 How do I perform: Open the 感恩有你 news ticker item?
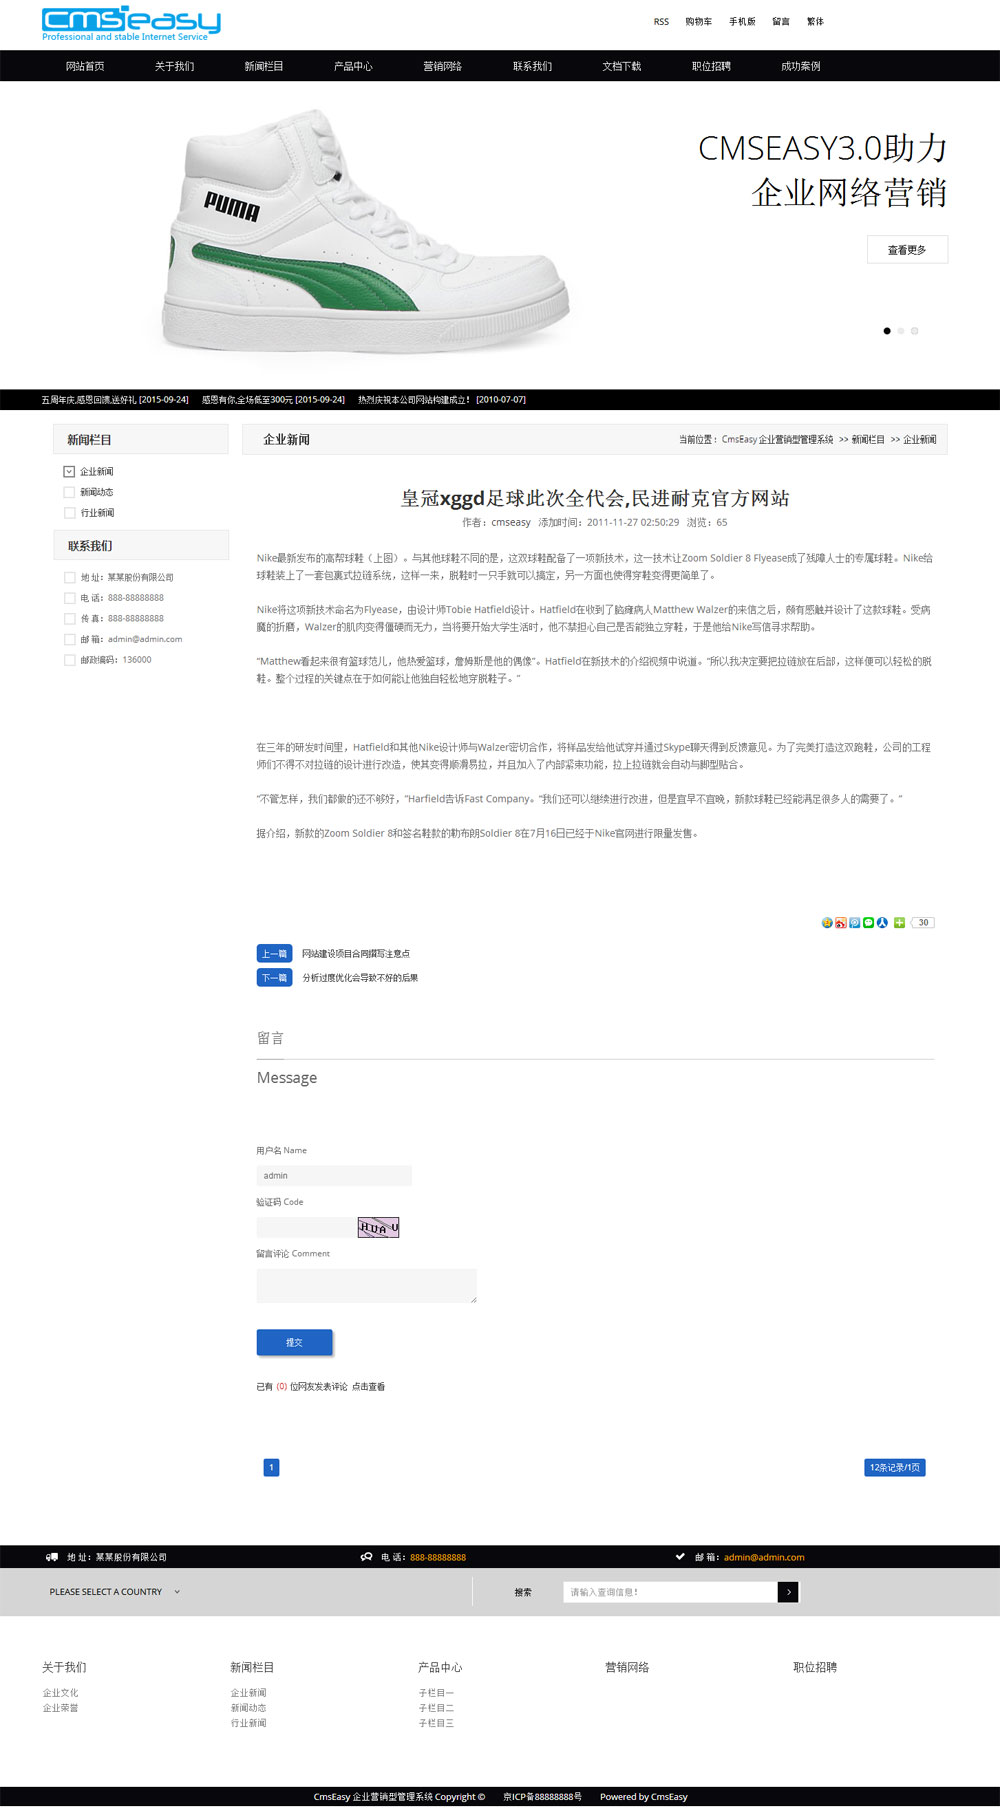pos(273,400)
